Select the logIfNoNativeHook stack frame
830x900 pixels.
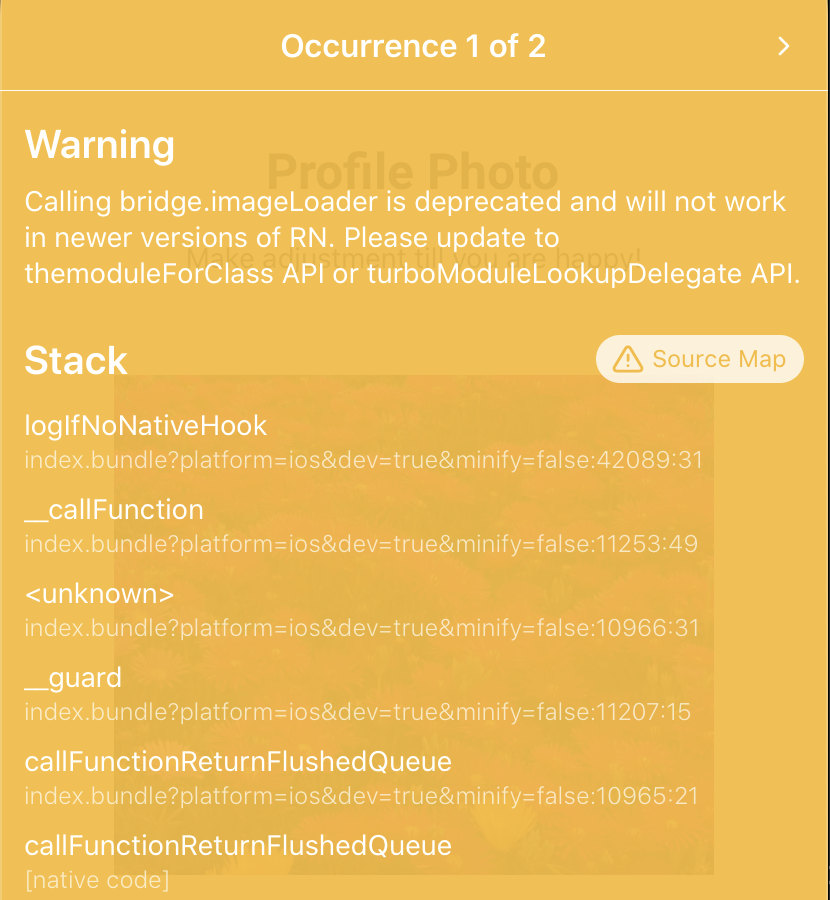tap(146, 425)
